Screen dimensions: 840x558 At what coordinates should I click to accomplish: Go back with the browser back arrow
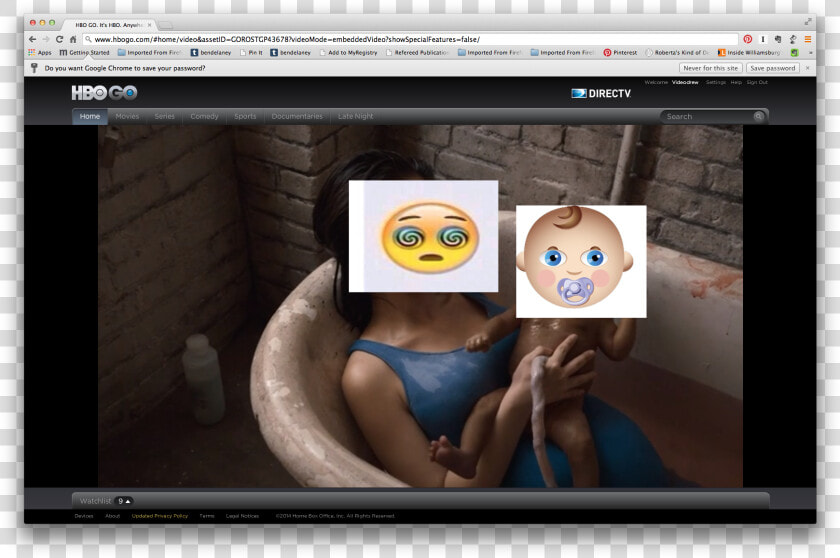(33, 39)
